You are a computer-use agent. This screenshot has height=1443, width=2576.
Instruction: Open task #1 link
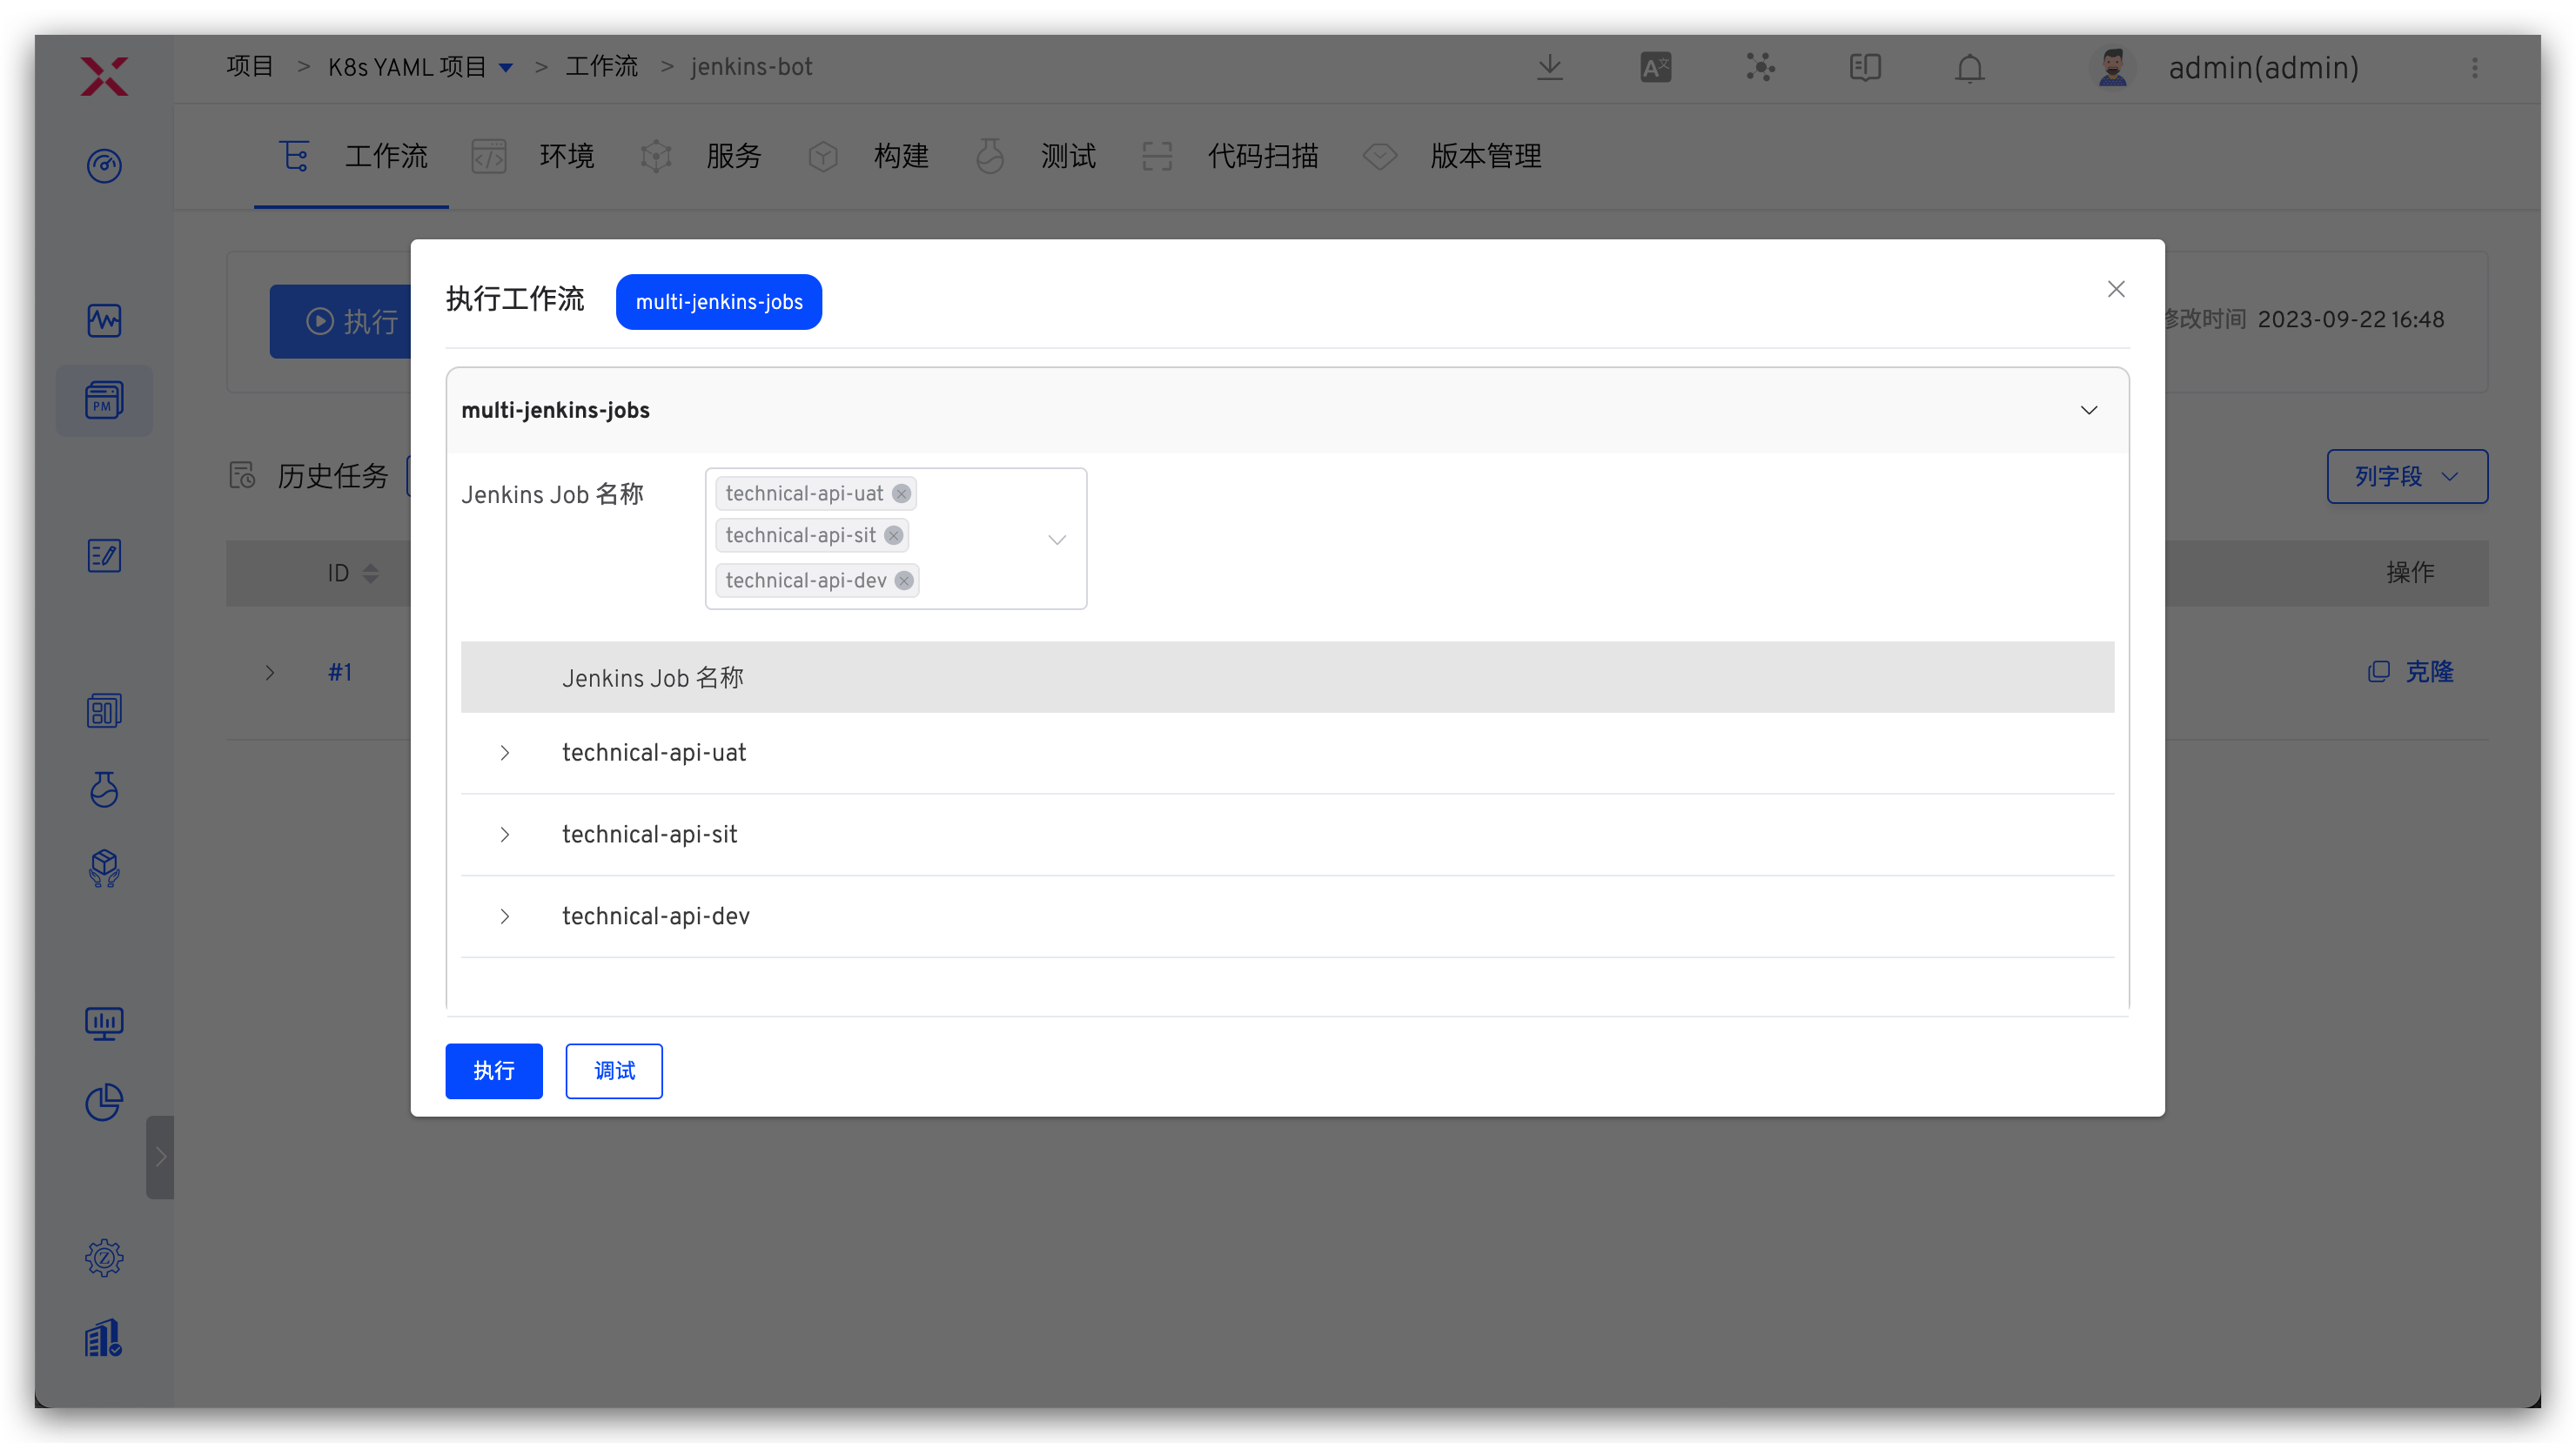[x=340, y=672]
